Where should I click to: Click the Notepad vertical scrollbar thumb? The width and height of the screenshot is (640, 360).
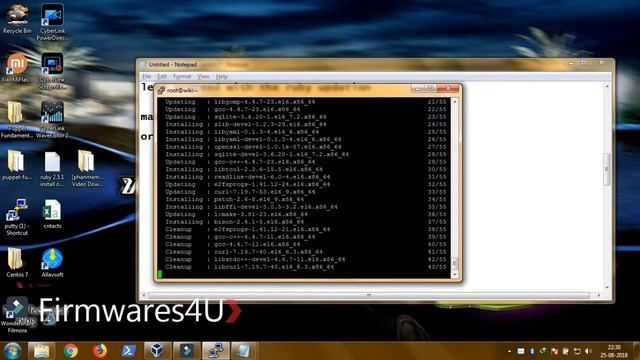[607, 169]
